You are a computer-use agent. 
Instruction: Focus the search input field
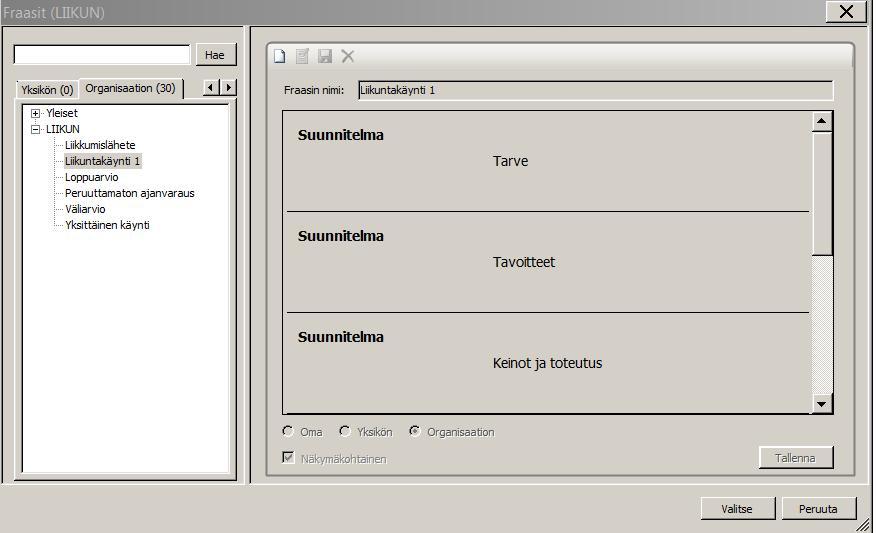pyautogui.click(x=102, y=55)
